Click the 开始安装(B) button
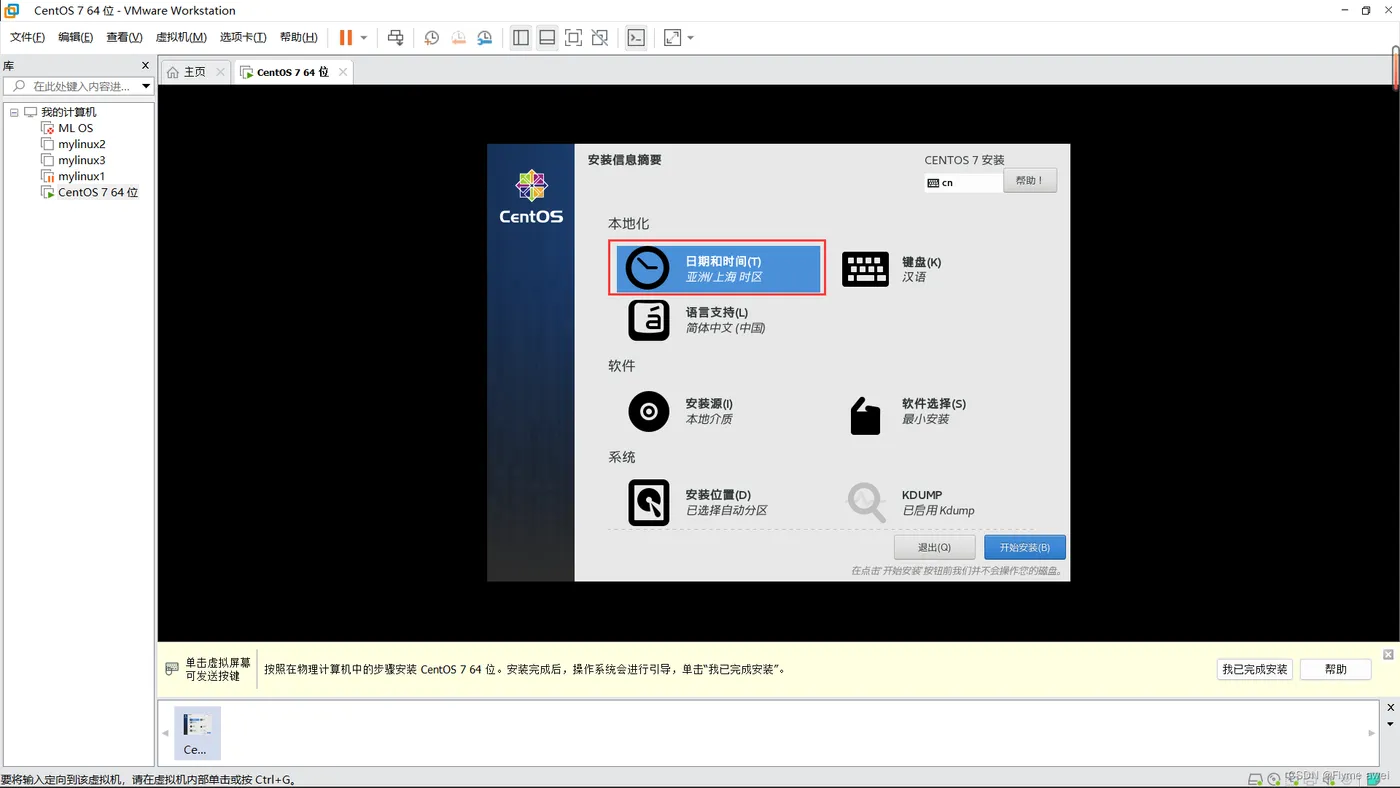 1025,547
